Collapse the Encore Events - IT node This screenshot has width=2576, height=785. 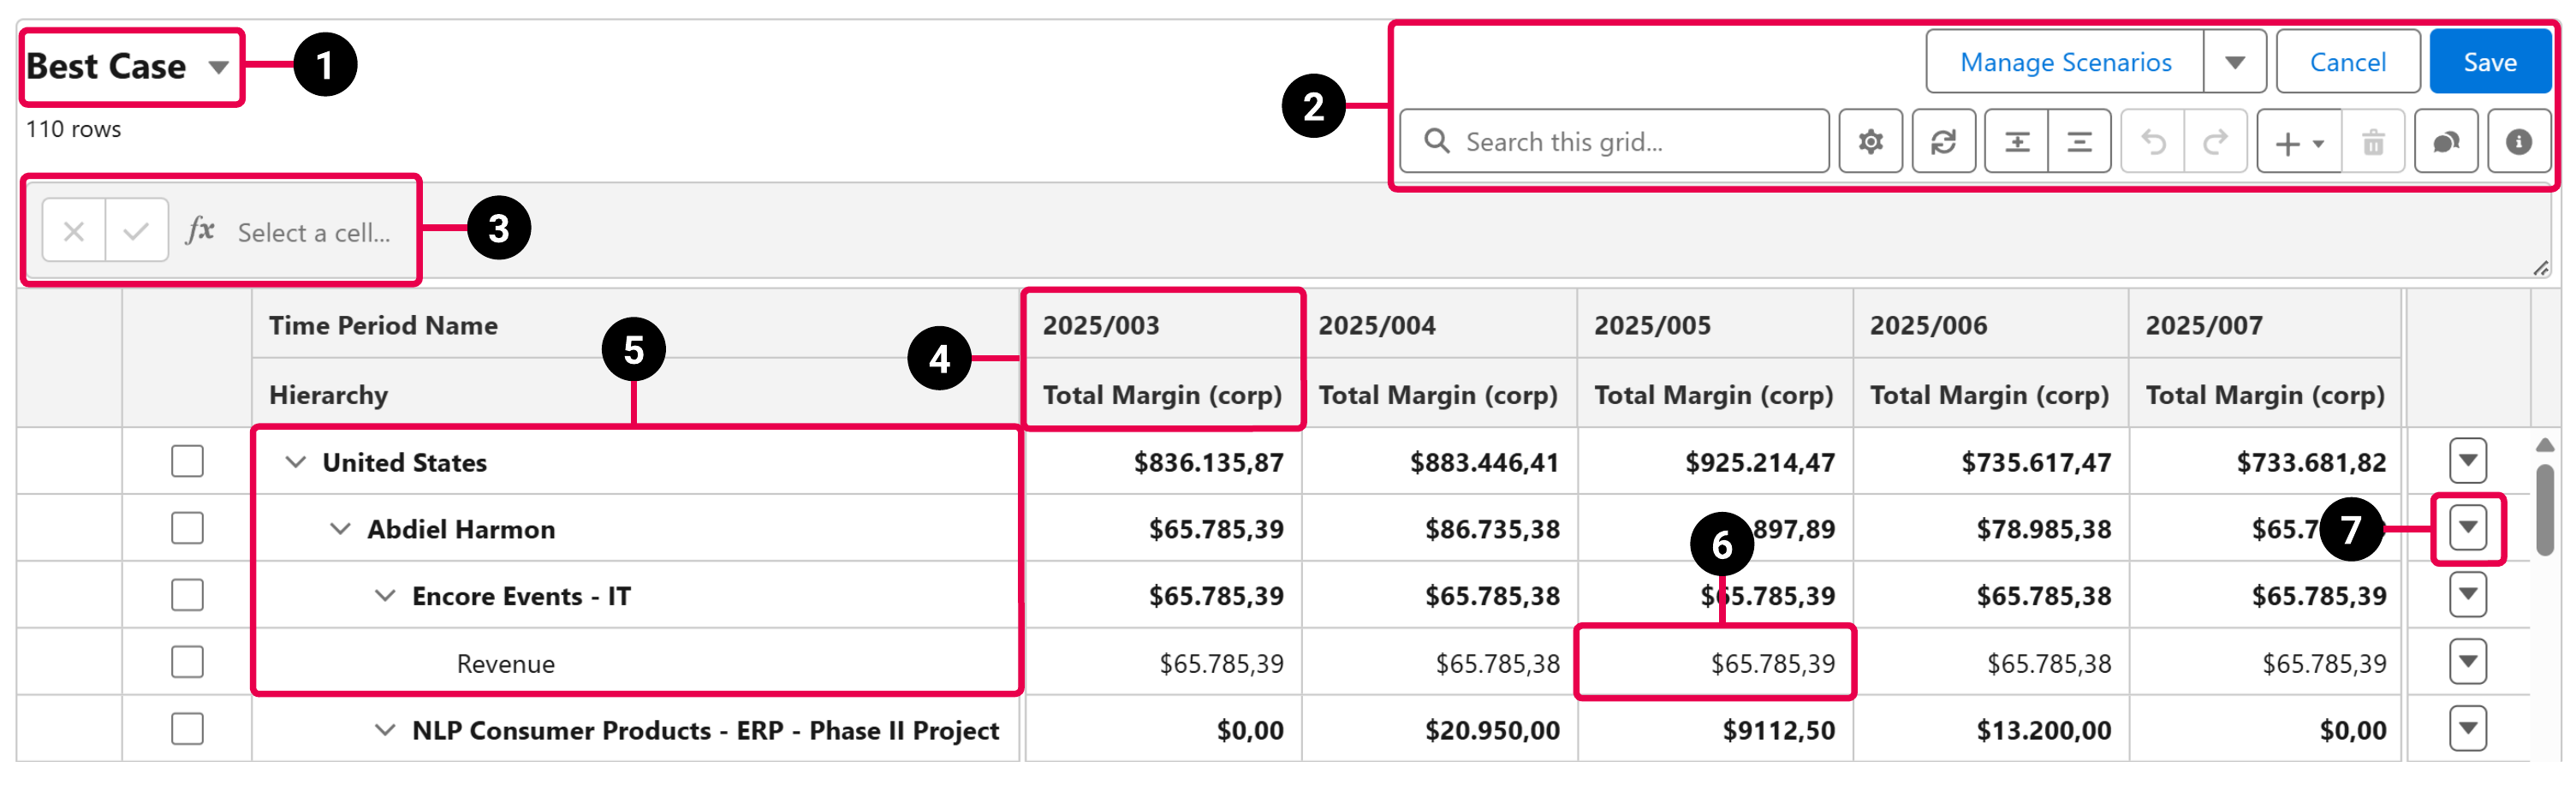tap(384, 595)
